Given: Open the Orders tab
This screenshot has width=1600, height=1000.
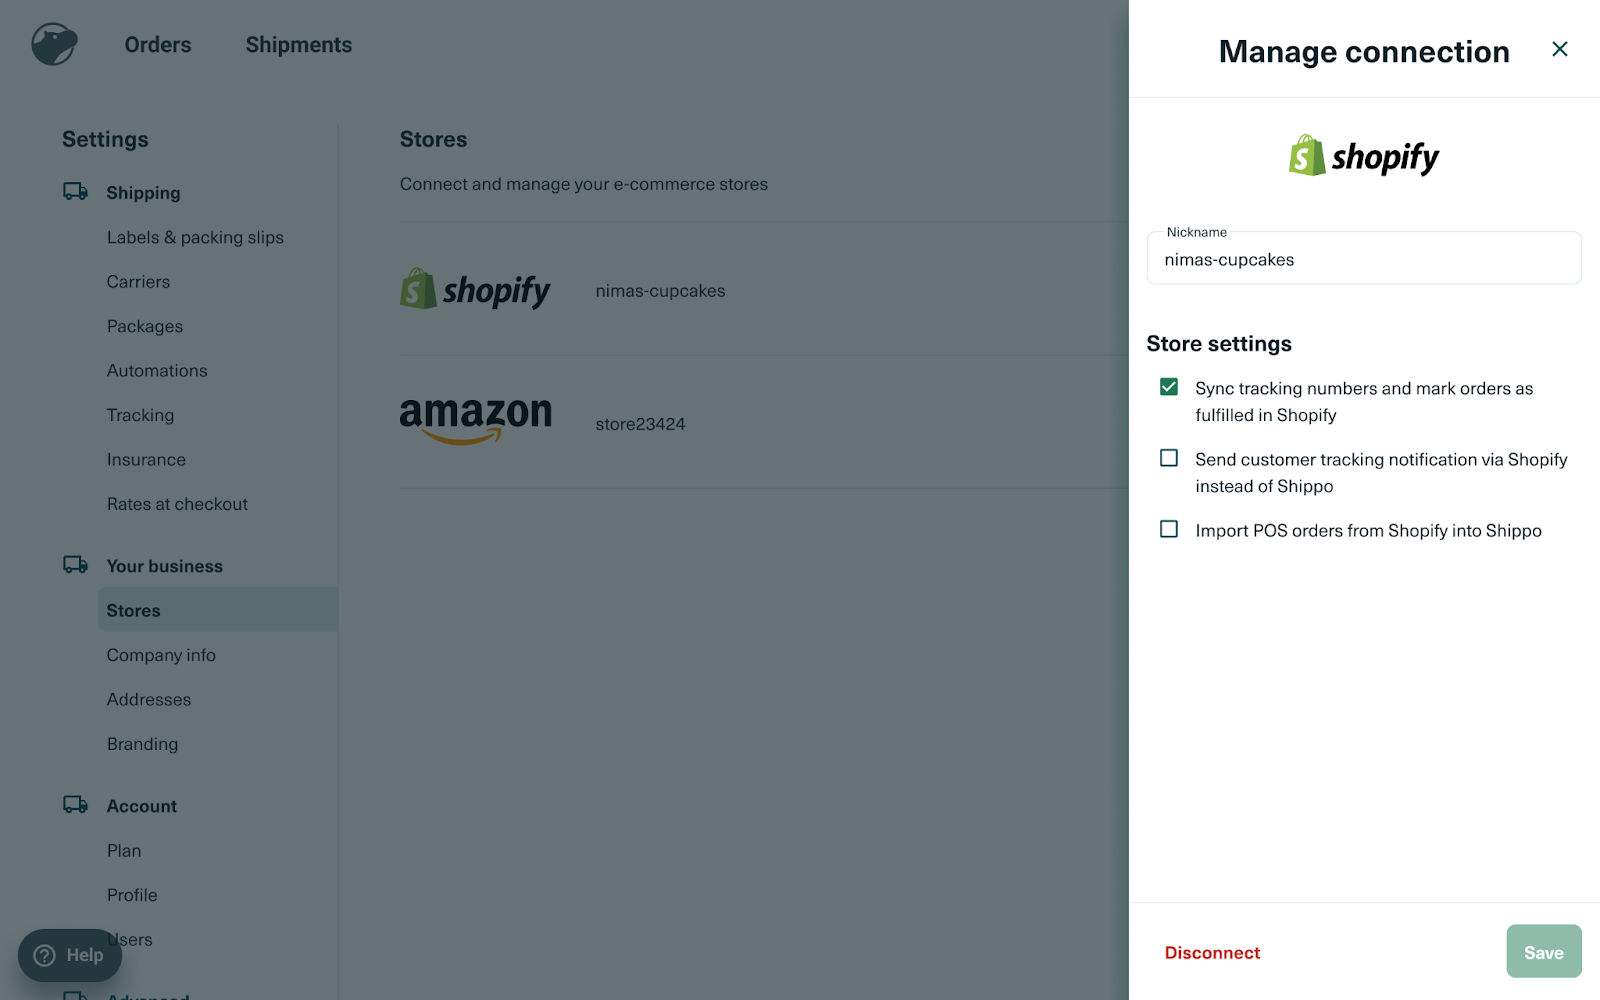Looking at the screenshot, I should 158,45.
